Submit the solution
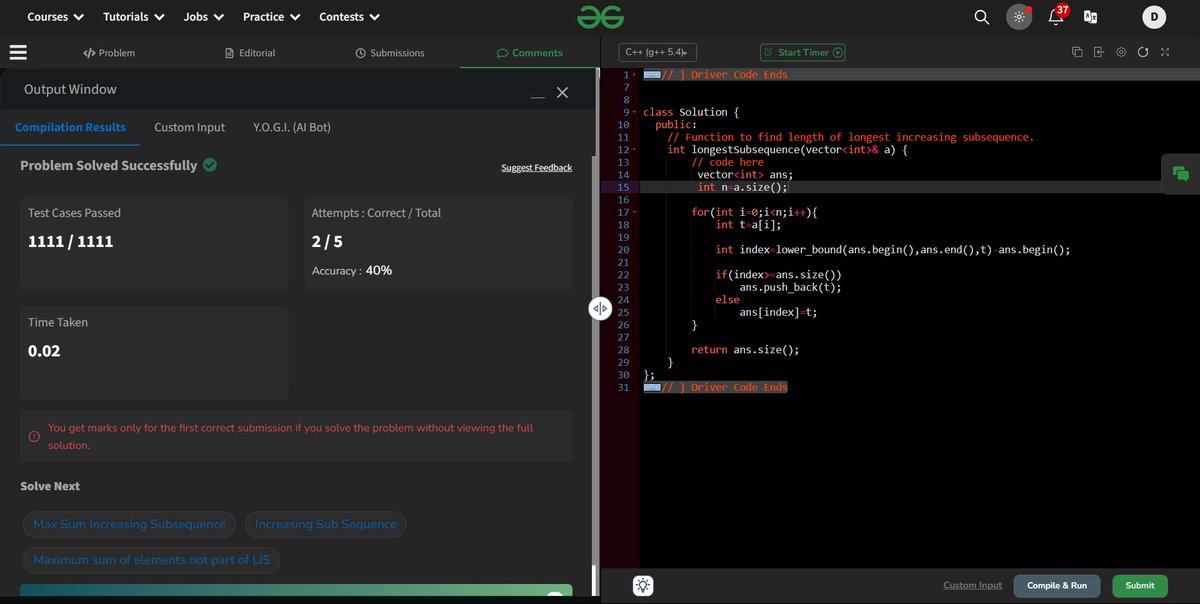 [x=1139, y=586]
